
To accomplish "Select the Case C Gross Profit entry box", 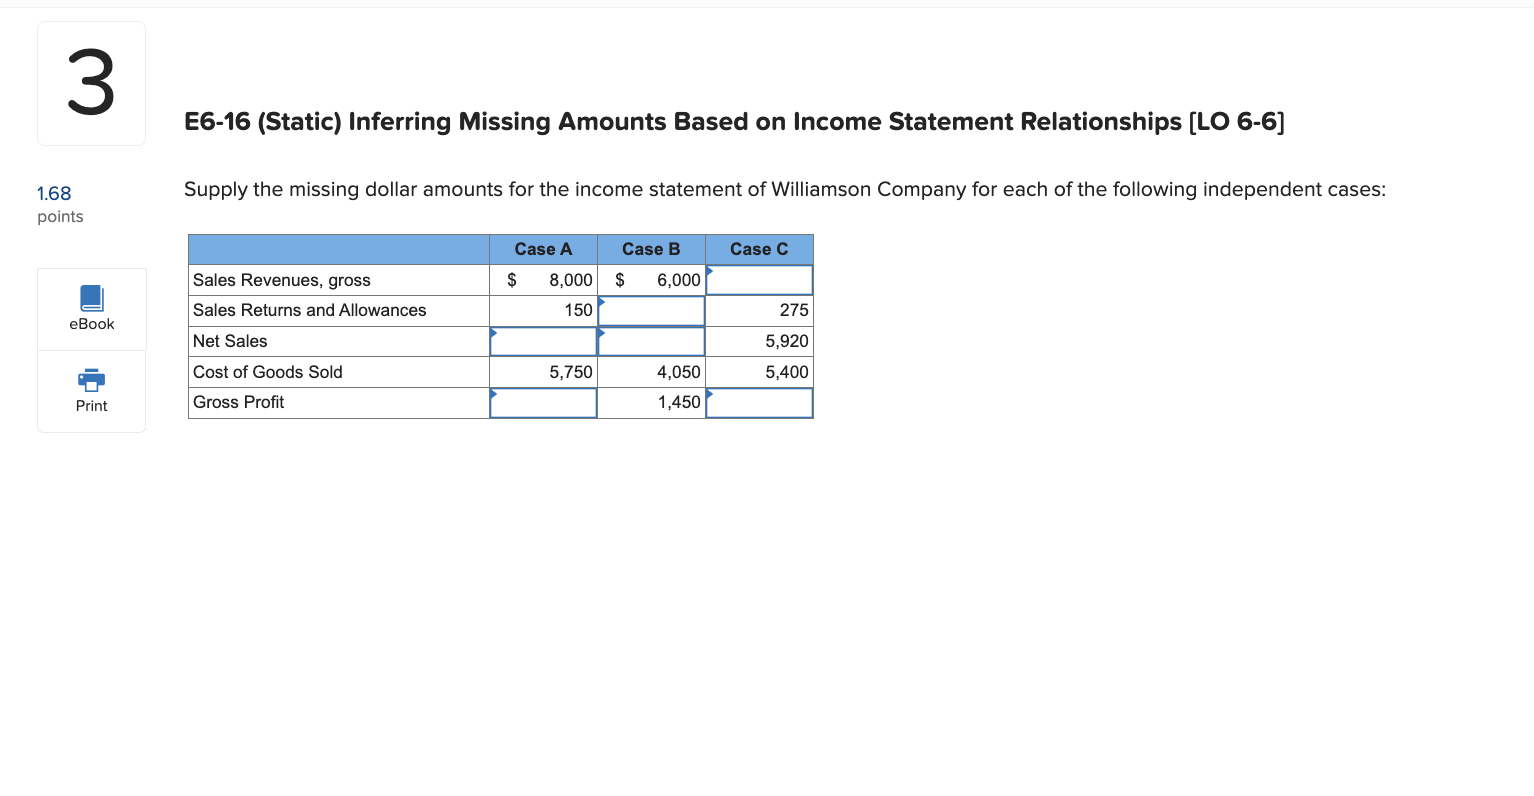I will click(760, 402).
